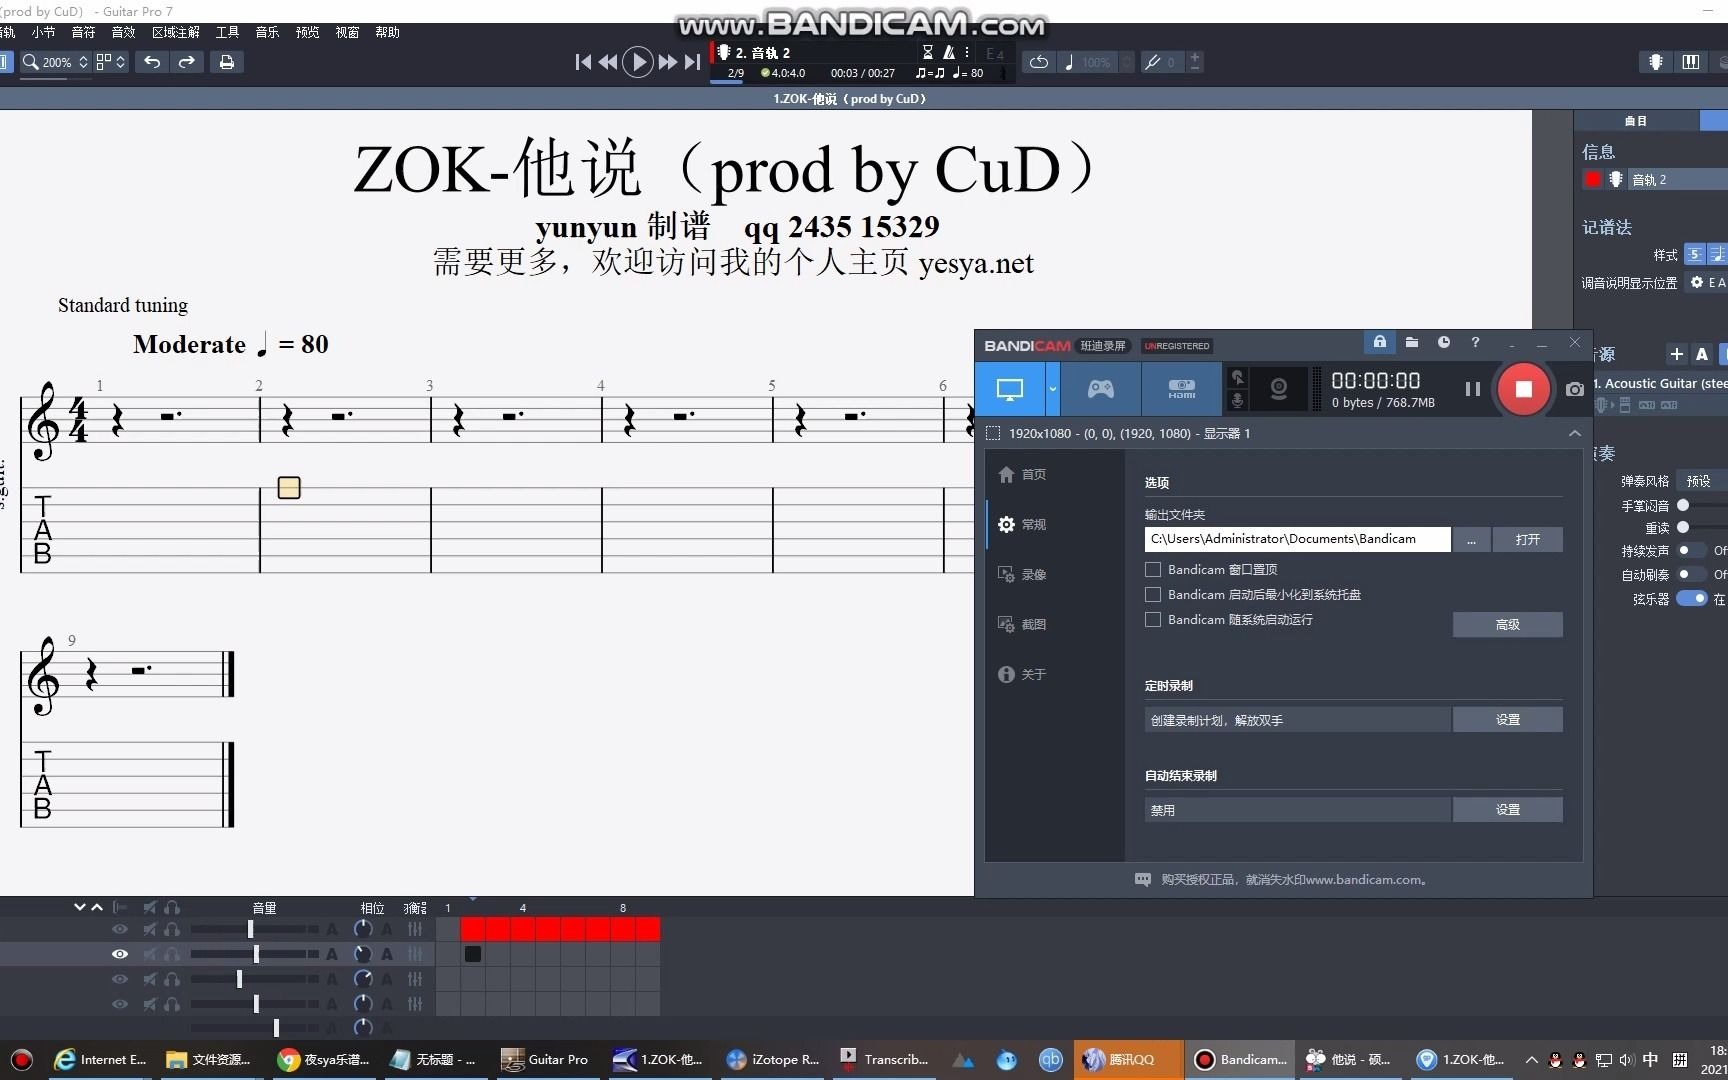Toggle 弦乐器 switch in track panel
This screenshot has width=1728, height=1080.
(x=1691, y=598)
